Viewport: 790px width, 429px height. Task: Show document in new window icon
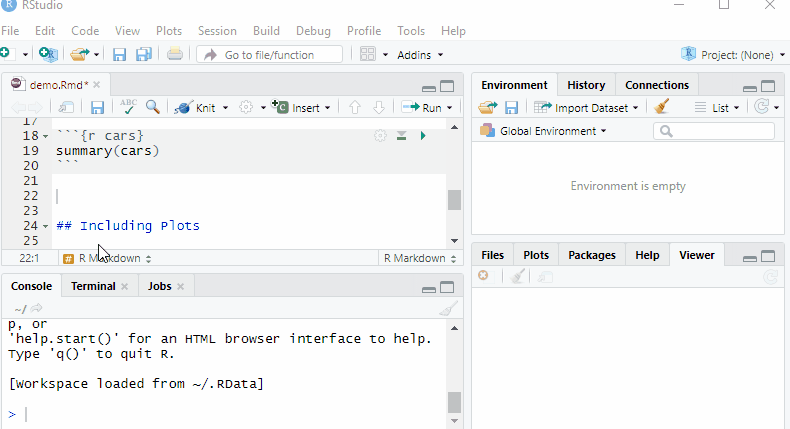(x=66, y=107)
